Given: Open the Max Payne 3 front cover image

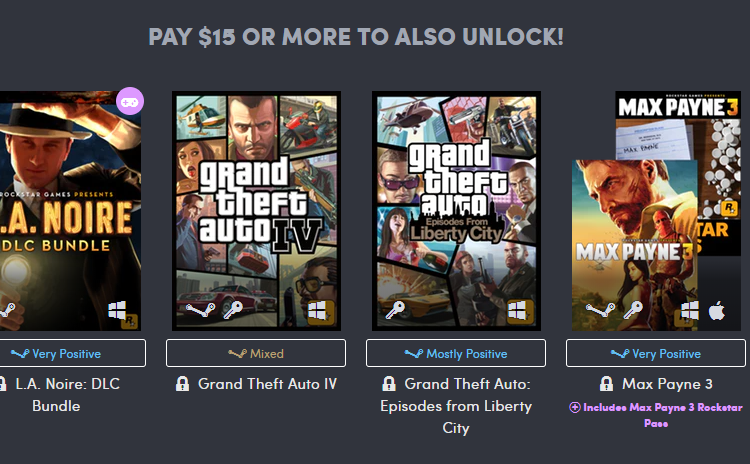Looking at the screenshot, I should pyautogui.click(x=635, y=245).
